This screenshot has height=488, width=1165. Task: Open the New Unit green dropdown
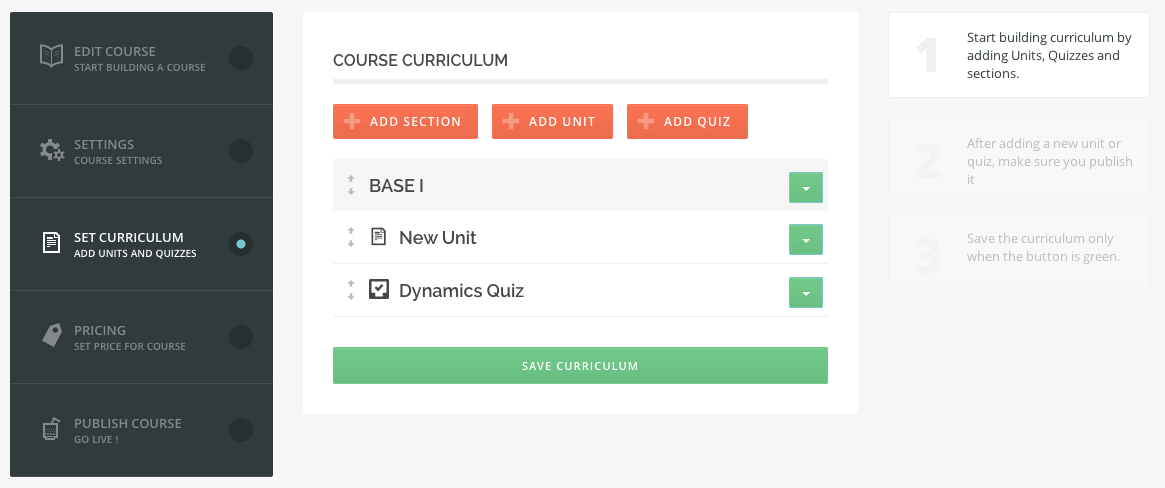point(805,239)
